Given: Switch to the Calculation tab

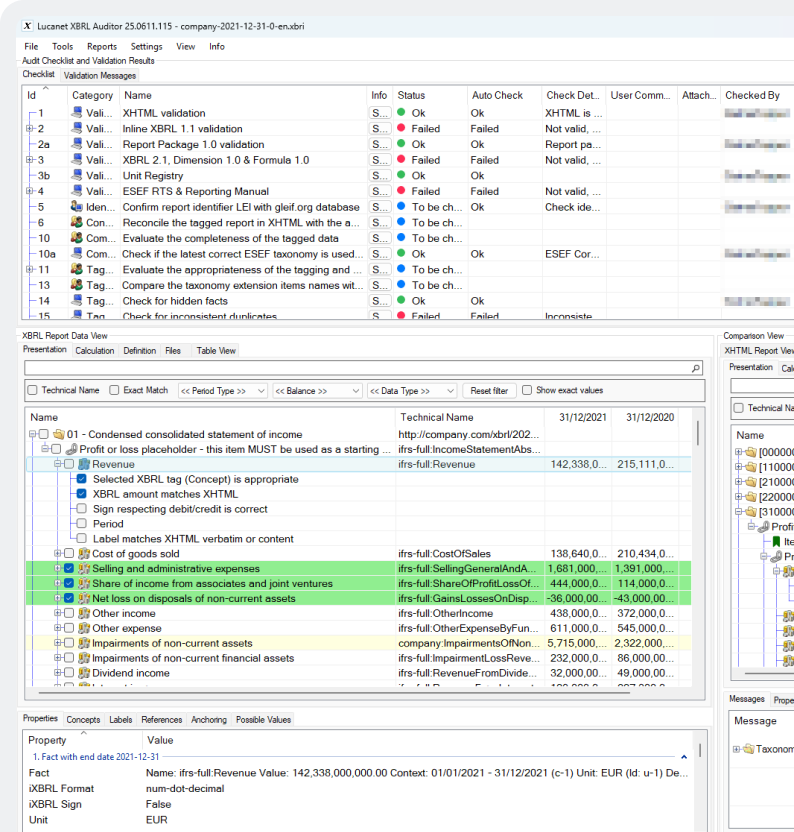Looking at the screenshot, I should pos(95,351).
